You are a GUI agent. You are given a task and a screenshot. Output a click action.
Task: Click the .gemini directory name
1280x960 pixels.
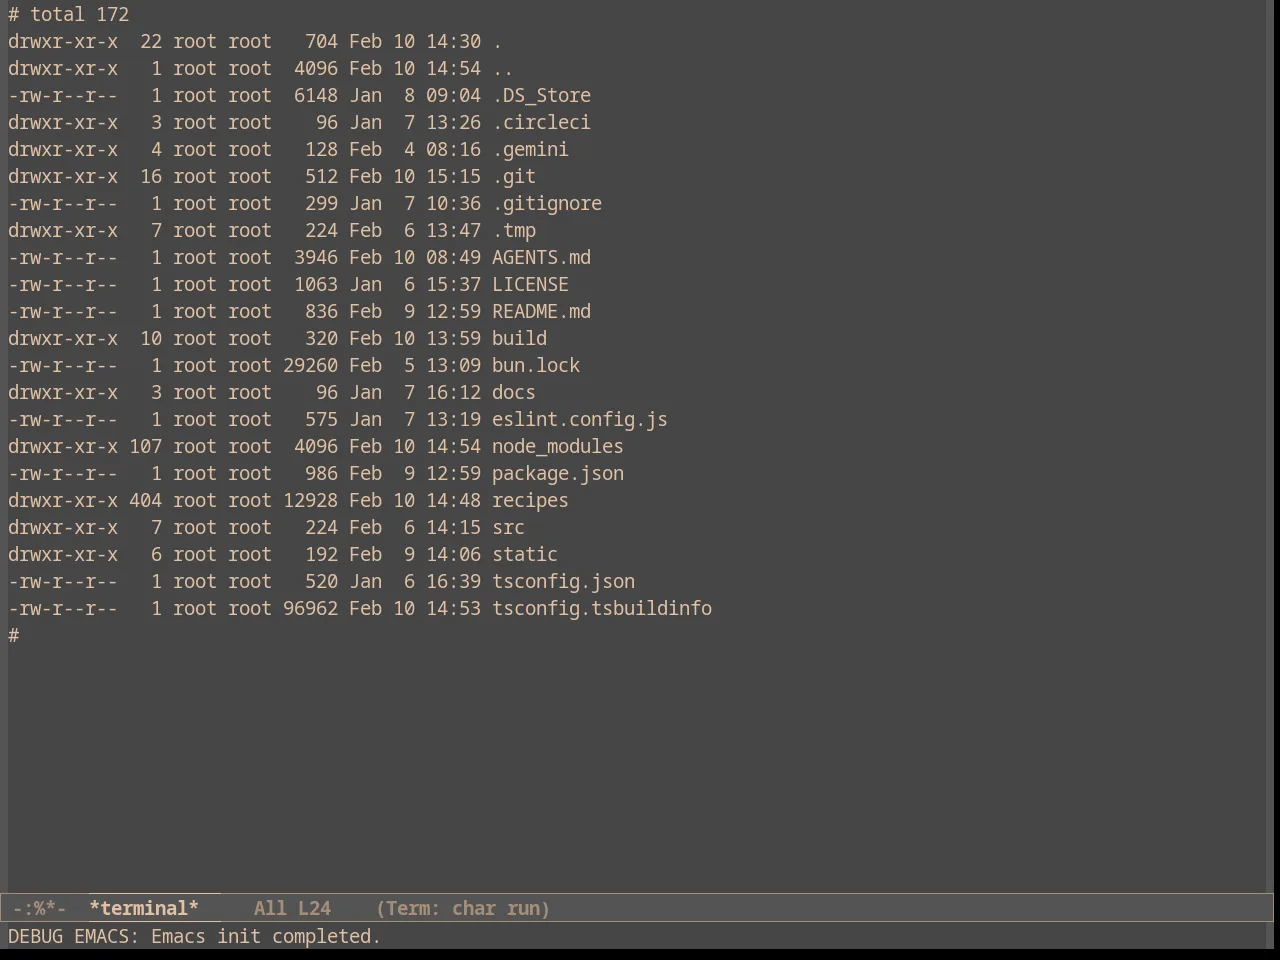point(530,149)
